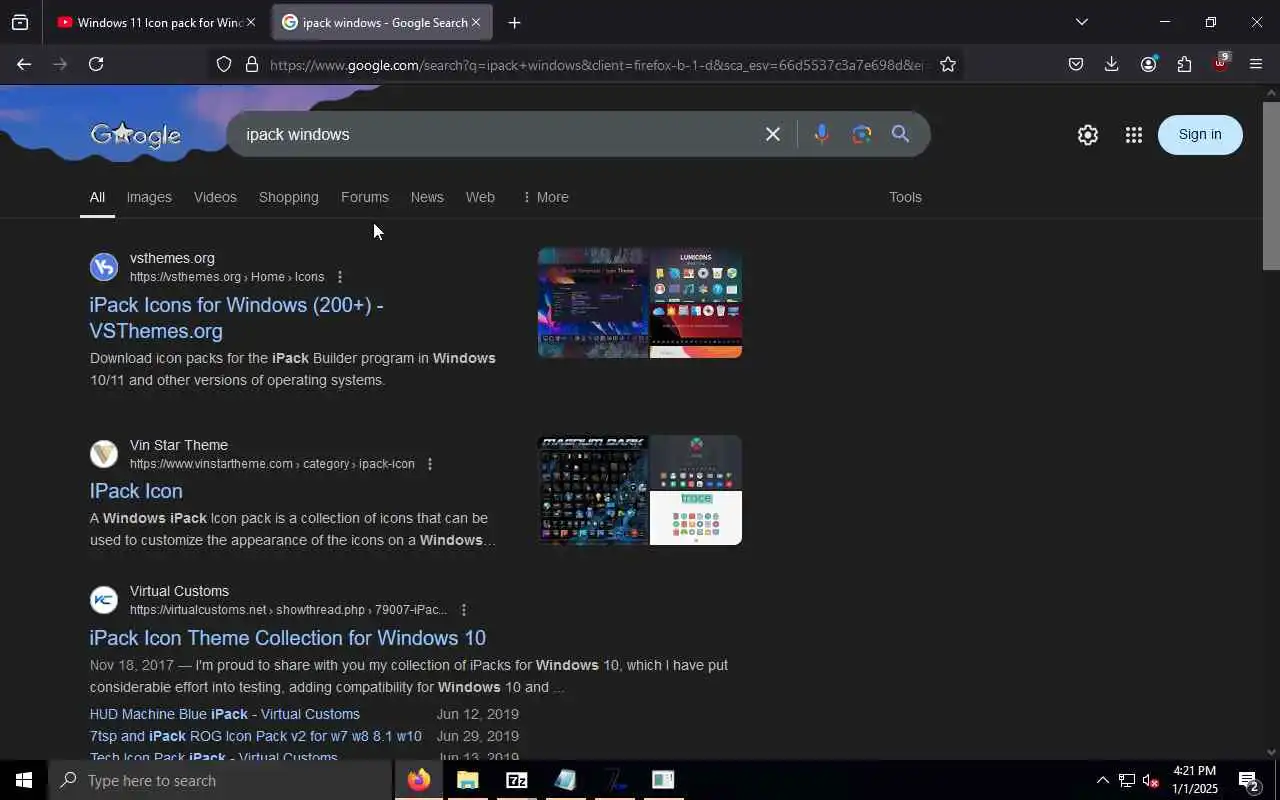
Task: Go to Google homepage via logo
Action: tap(135, 135)
